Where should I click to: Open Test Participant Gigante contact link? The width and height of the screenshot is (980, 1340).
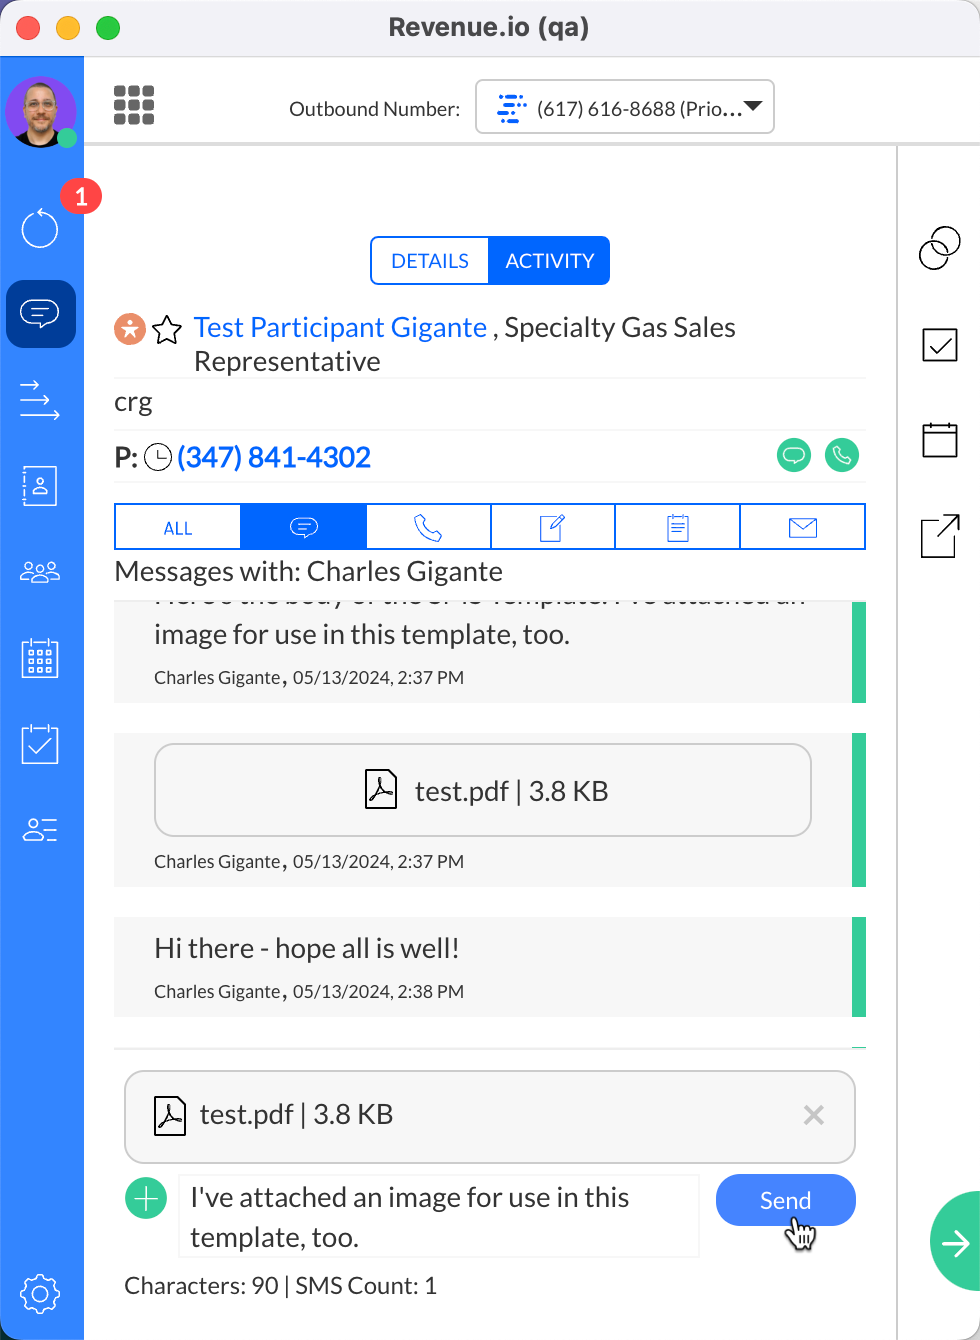tap(340, 328)
